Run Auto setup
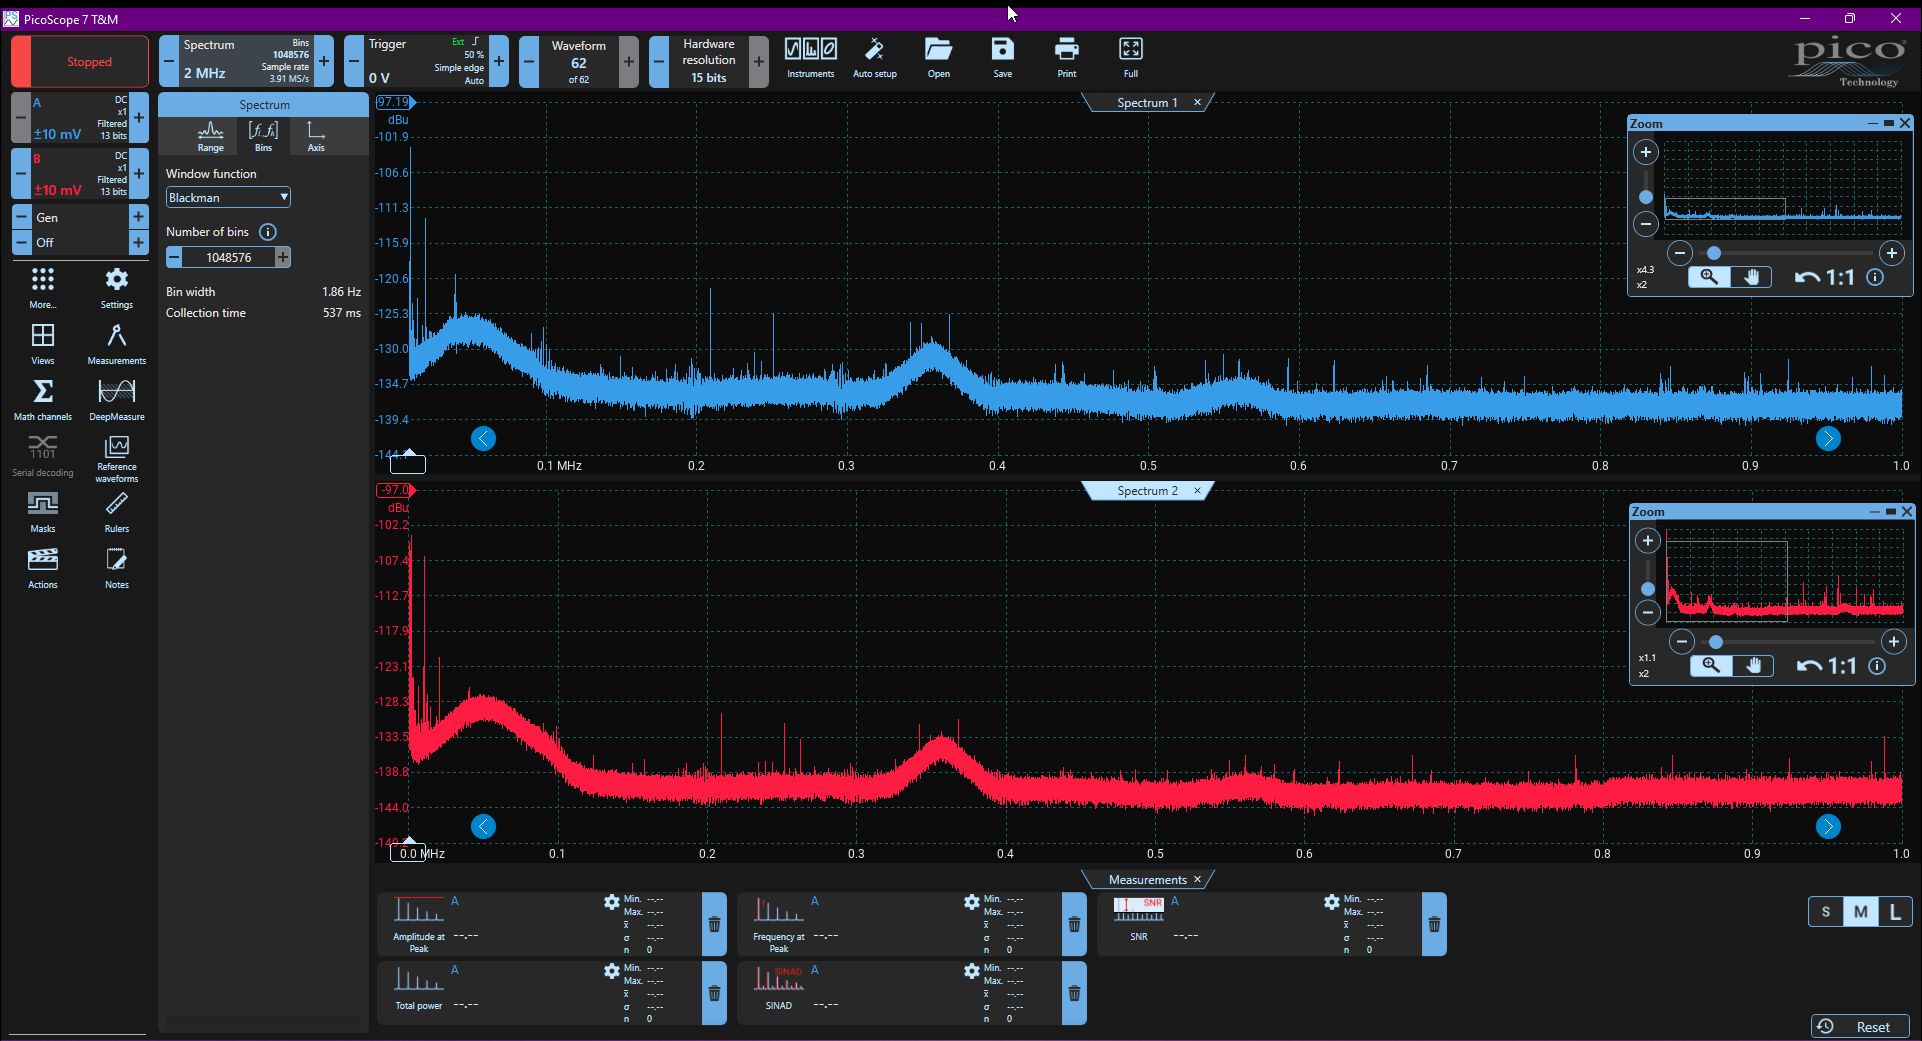The width and height of the screenshot is (1922, 1041). tap(874, 58)
